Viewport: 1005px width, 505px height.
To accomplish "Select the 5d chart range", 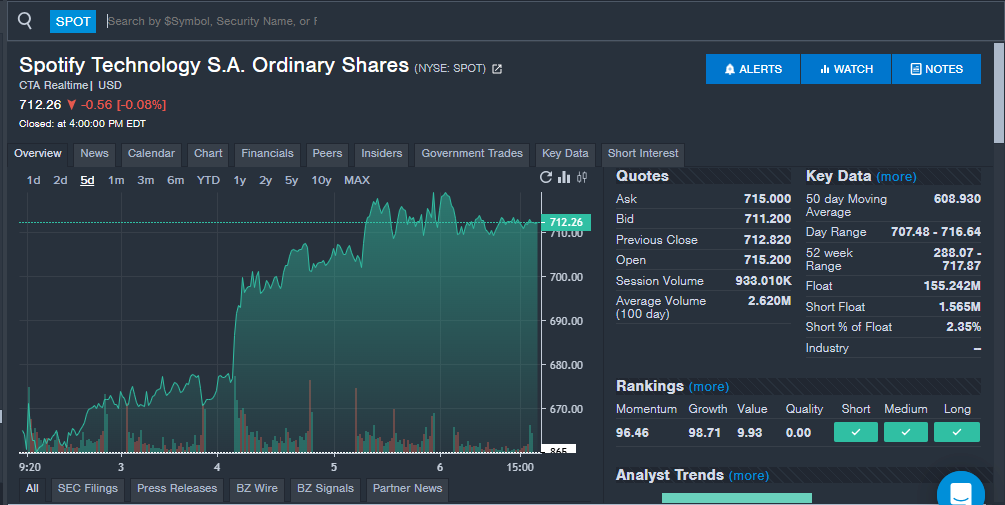I will 87,181.
